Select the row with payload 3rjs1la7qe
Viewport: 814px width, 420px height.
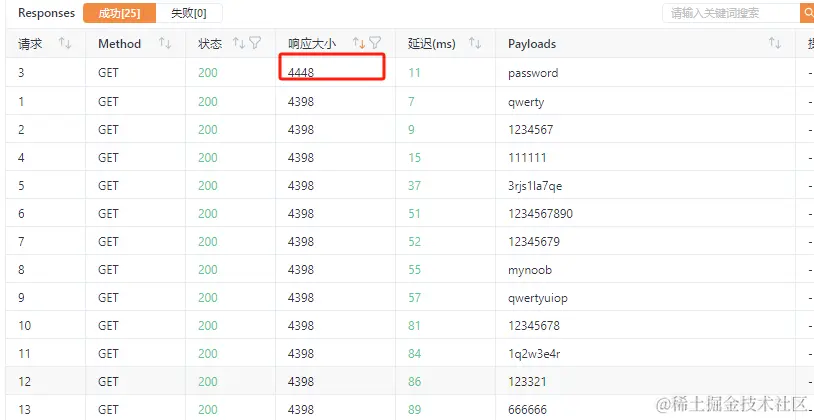click(x=410, y=185)
